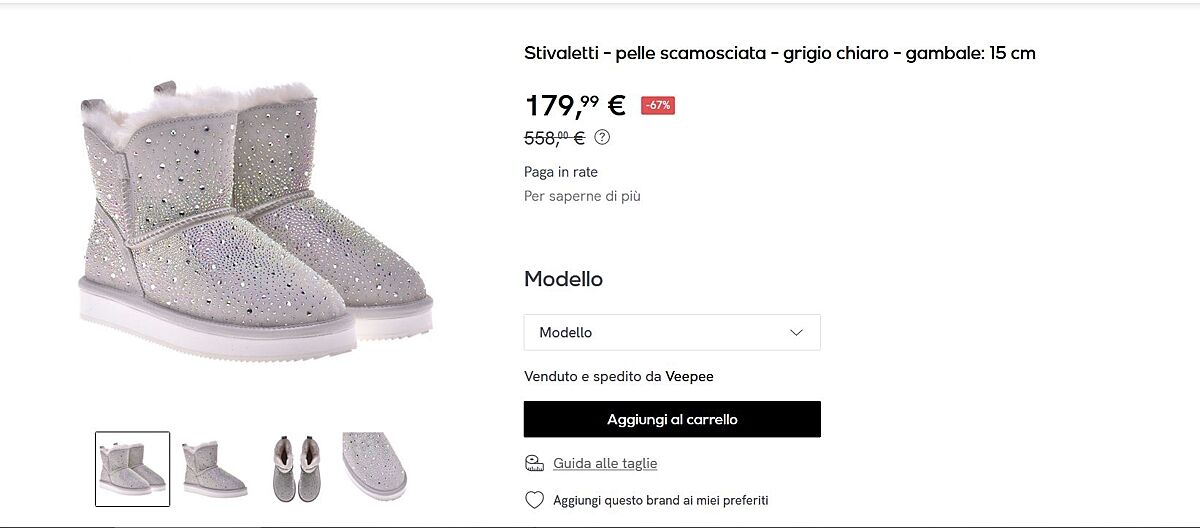Show the top-view boots thumbnail
Screen dimensions: 1200x528
pos(296,468)
